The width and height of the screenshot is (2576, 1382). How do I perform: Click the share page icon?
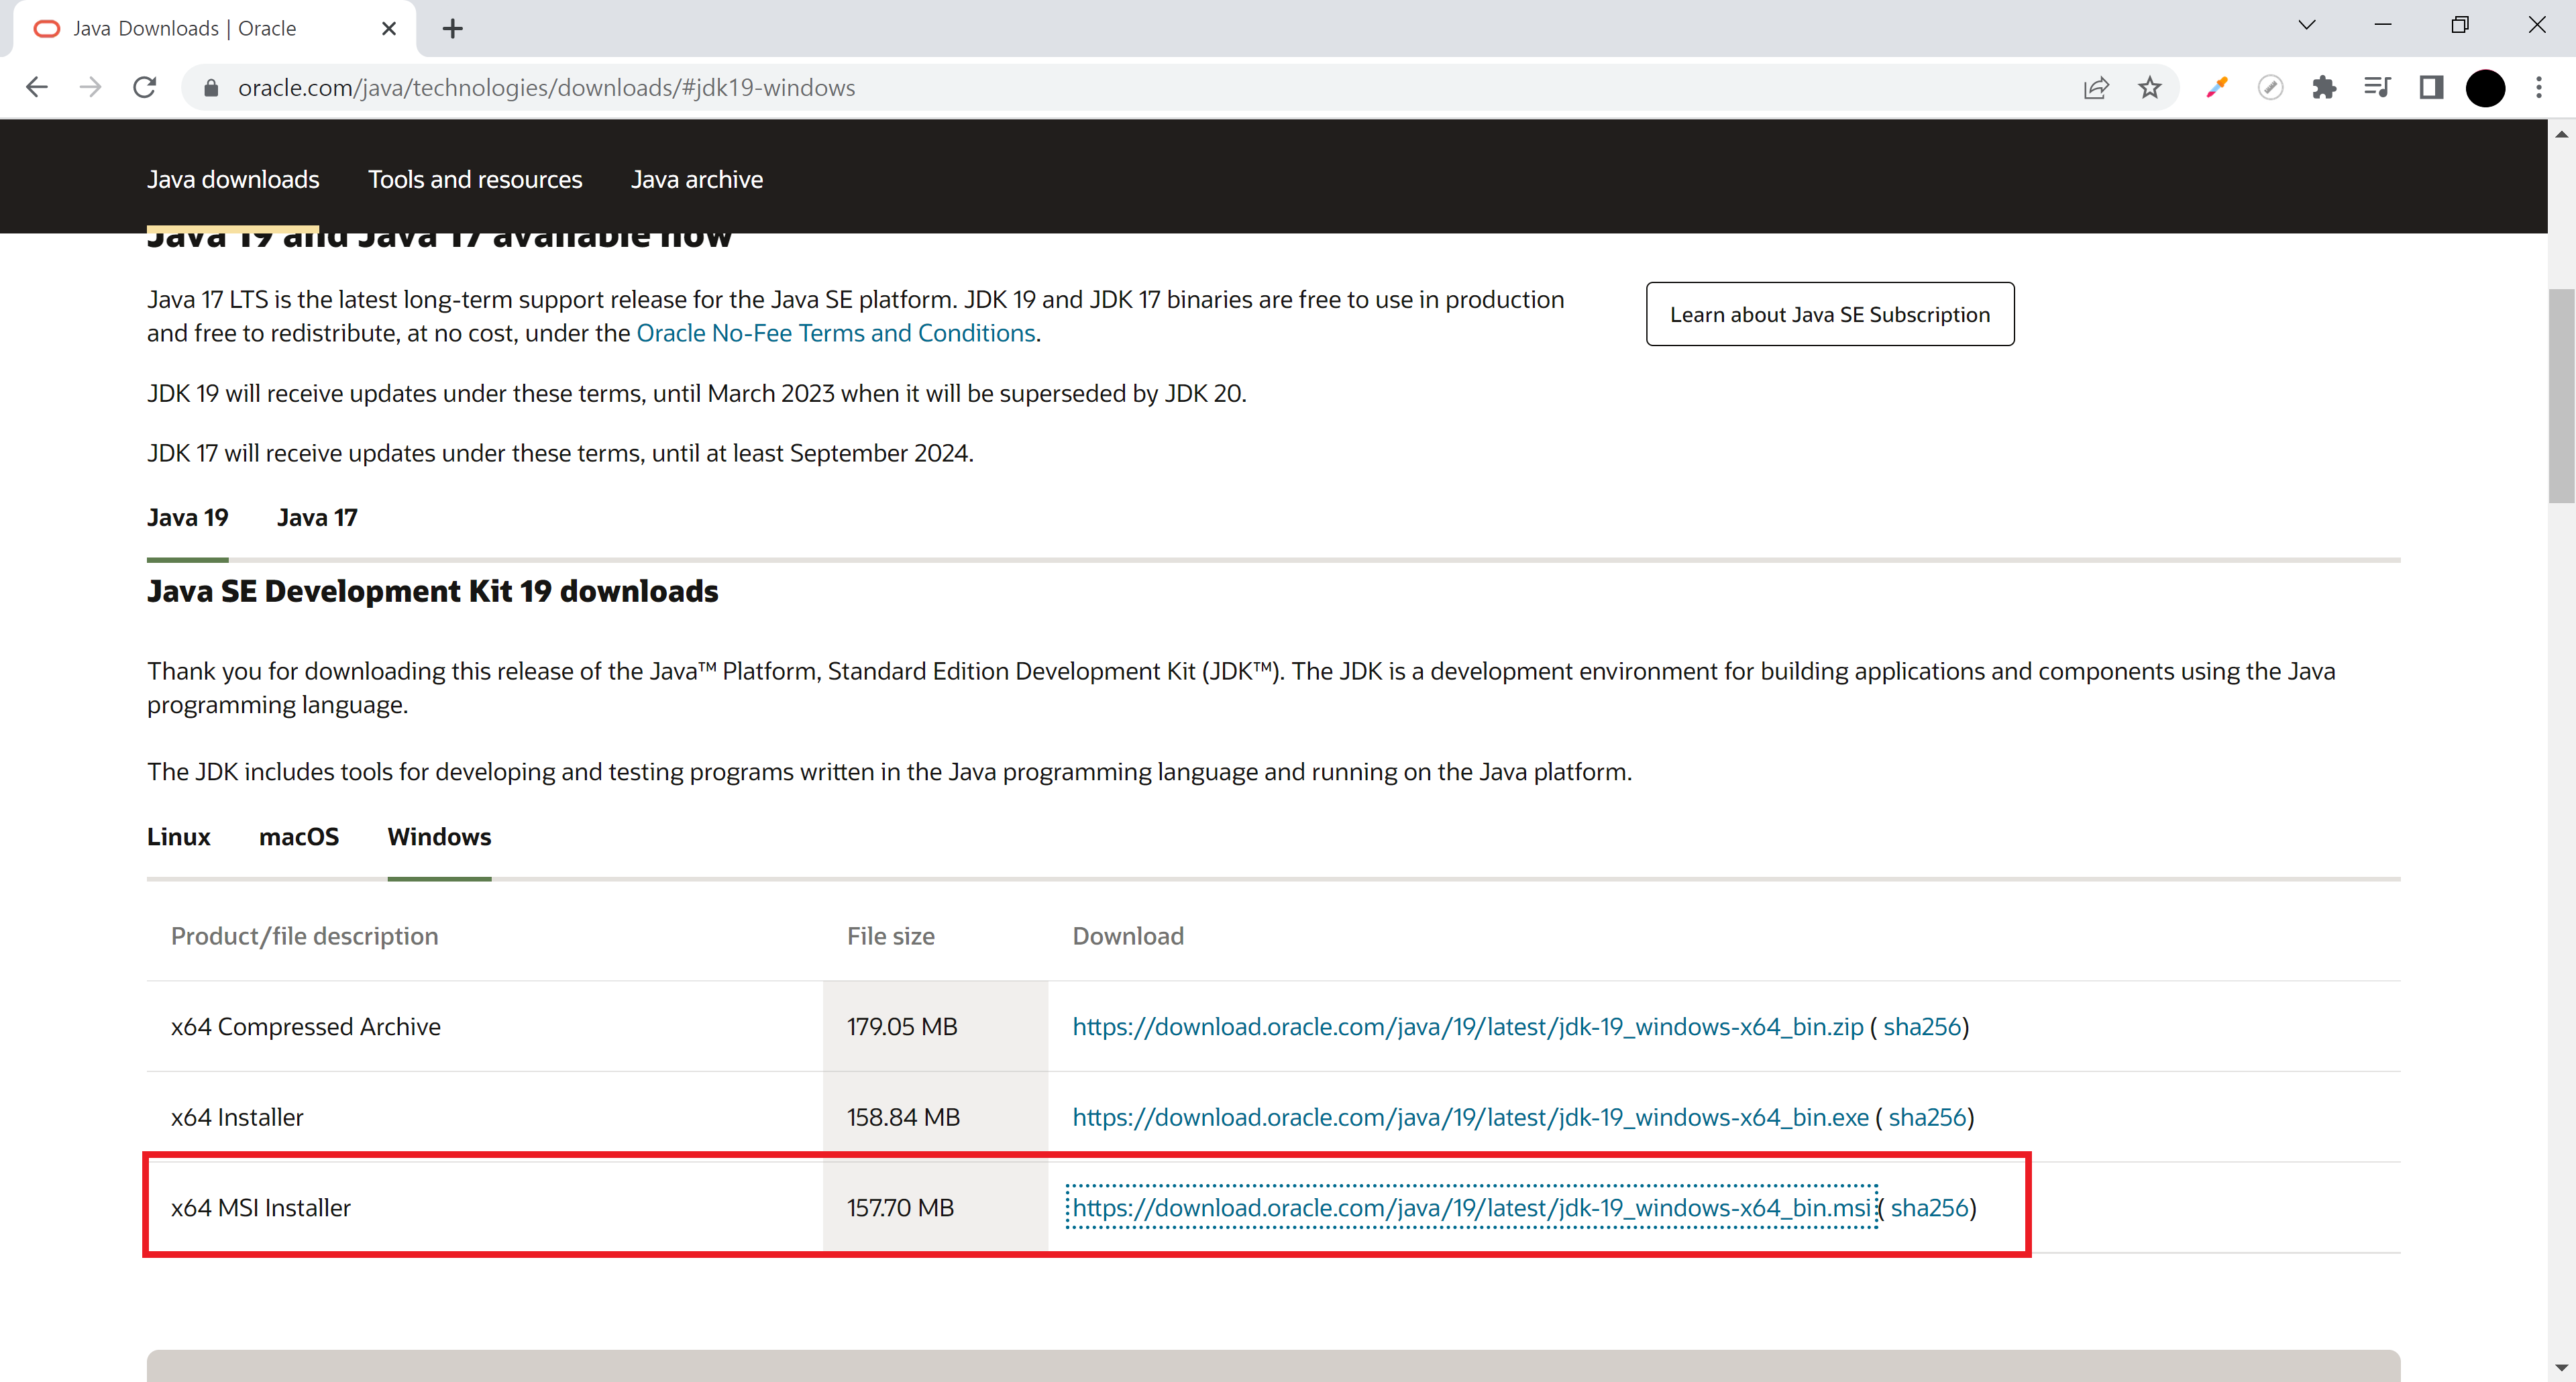[x=2096, y=88]
